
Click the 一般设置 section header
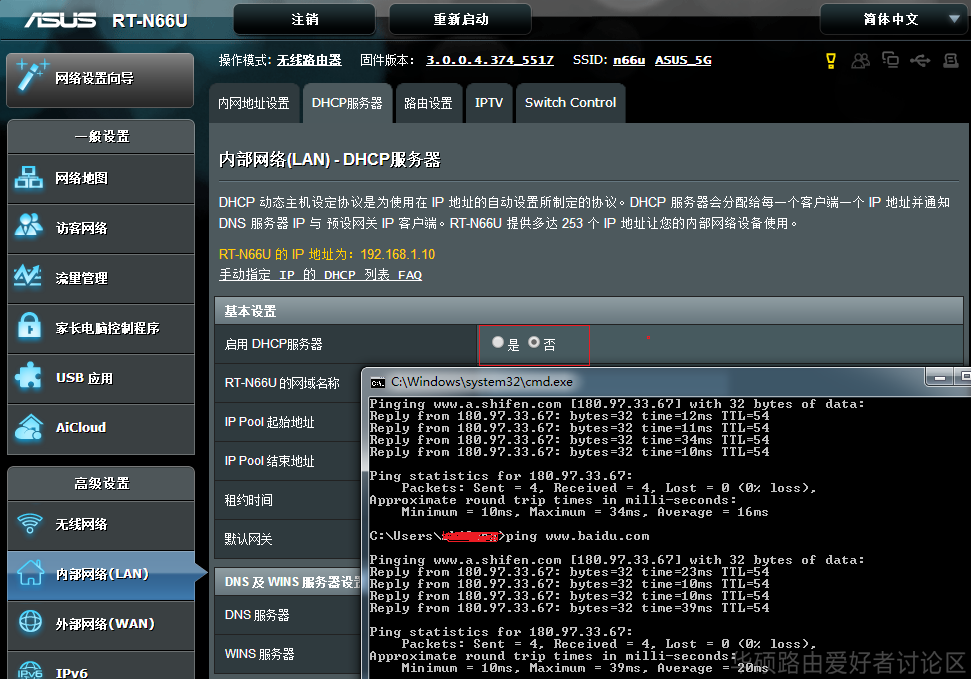pyautogui.click(x=101, y=136)
